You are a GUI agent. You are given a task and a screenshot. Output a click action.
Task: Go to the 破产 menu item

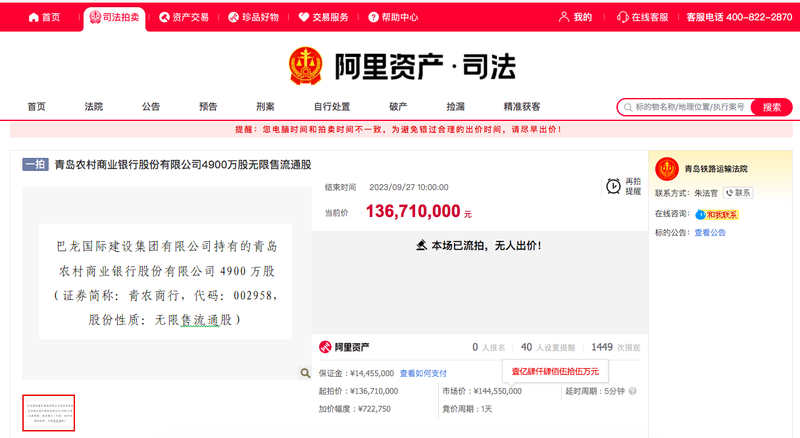pos(398,107)
